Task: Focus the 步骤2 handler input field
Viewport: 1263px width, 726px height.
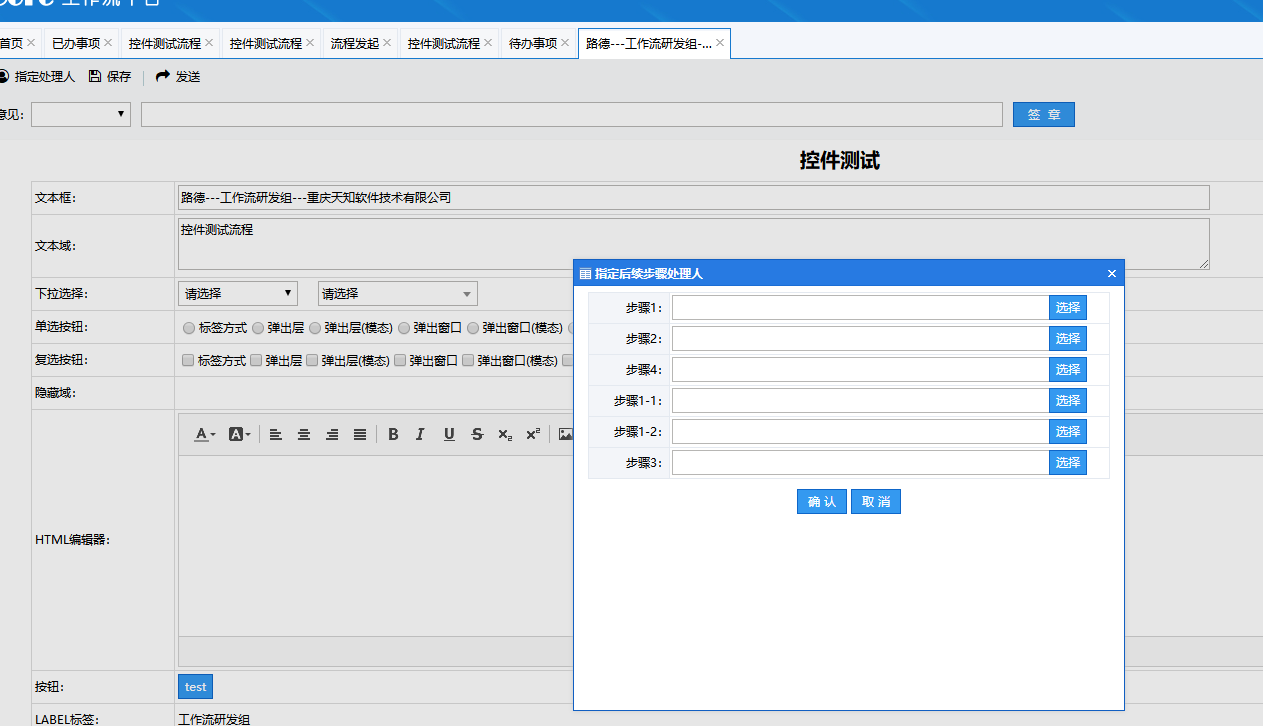Action: (x=861, y=339)
